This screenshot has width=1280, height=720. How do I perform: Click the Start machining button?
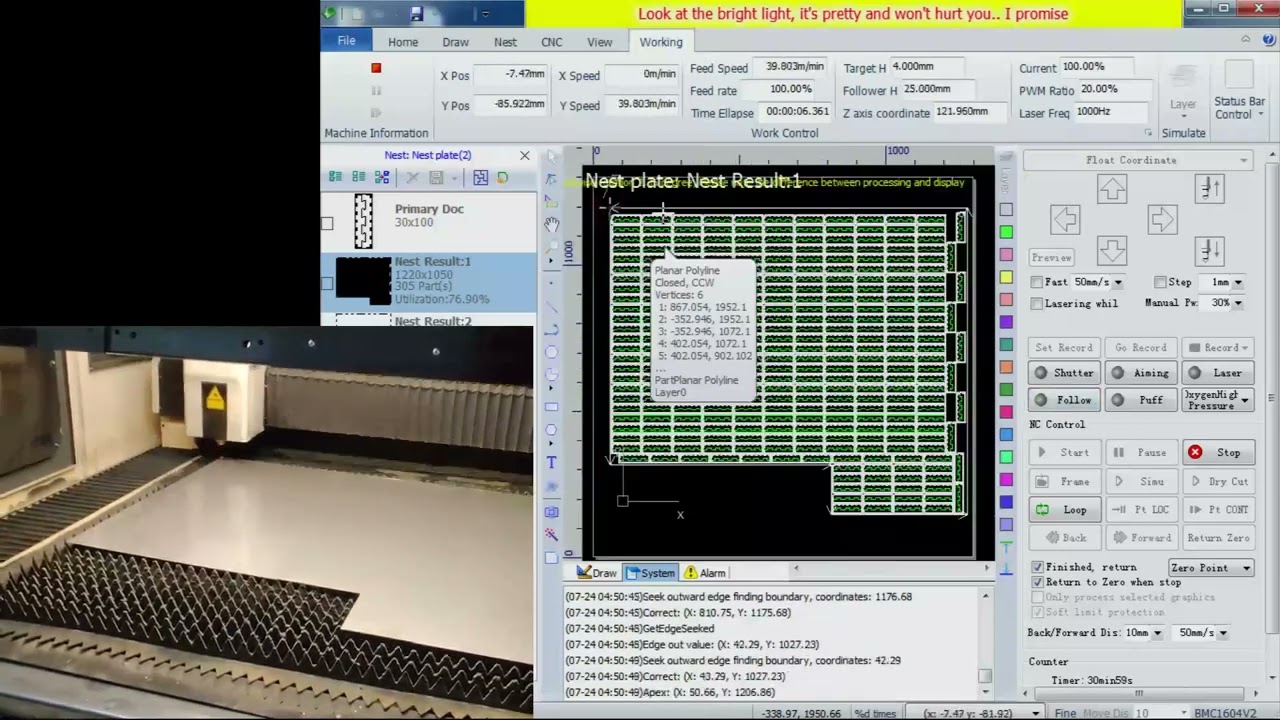click(x=1064, y=453)
